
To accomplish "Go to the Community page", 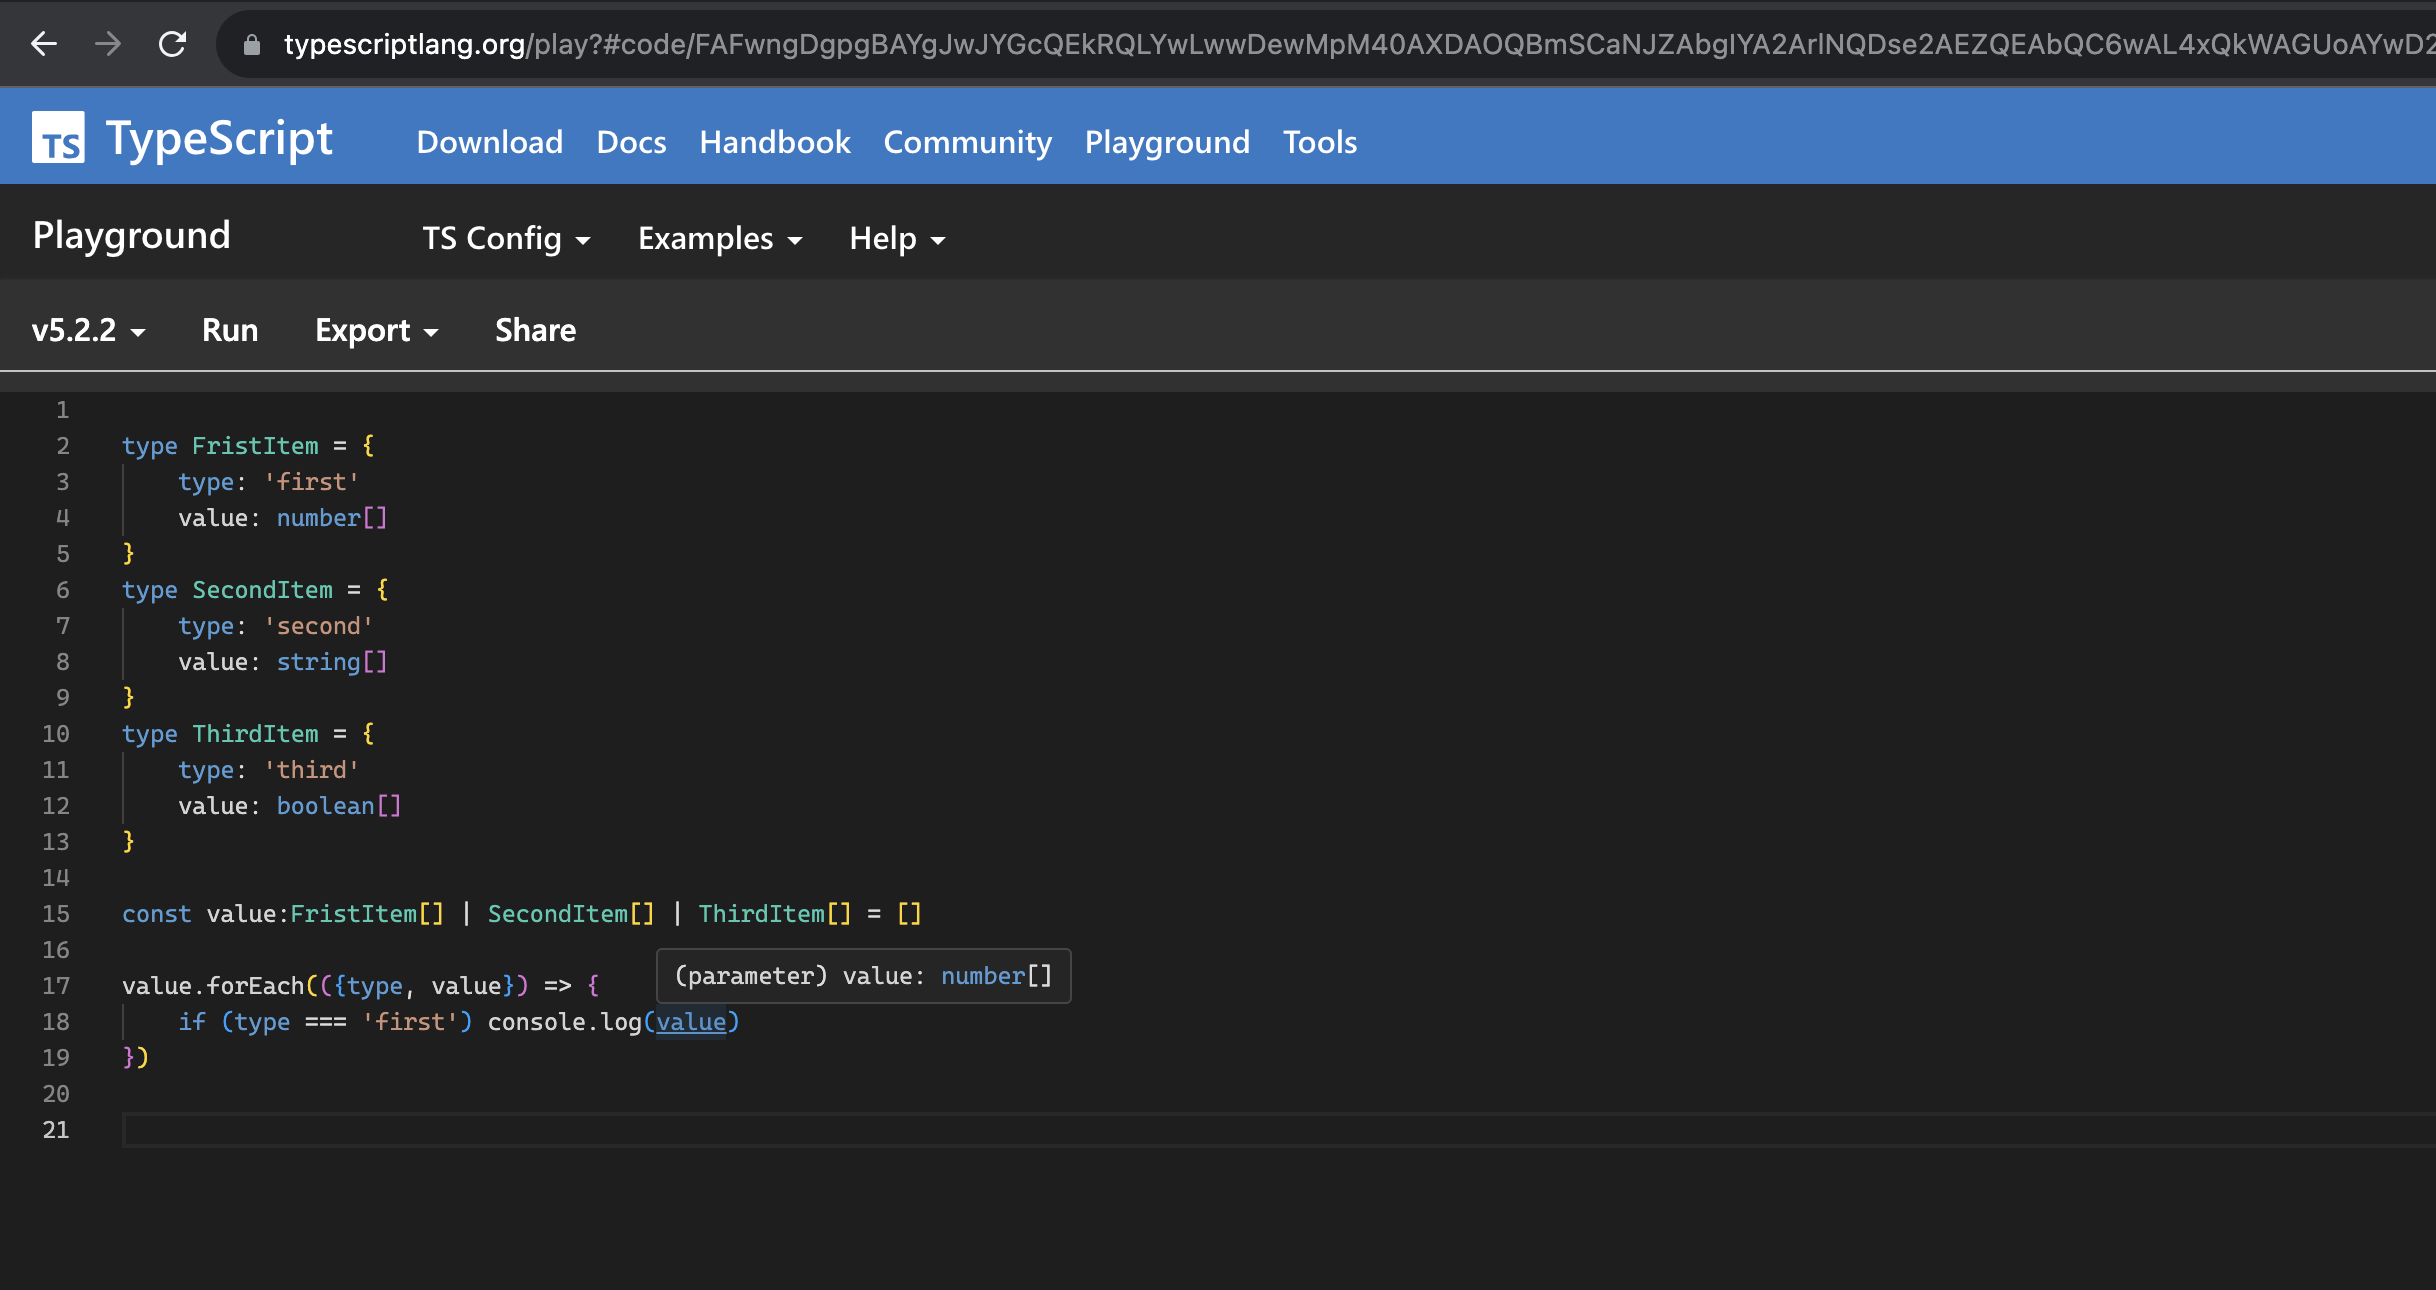I will (x=967, y=142).
